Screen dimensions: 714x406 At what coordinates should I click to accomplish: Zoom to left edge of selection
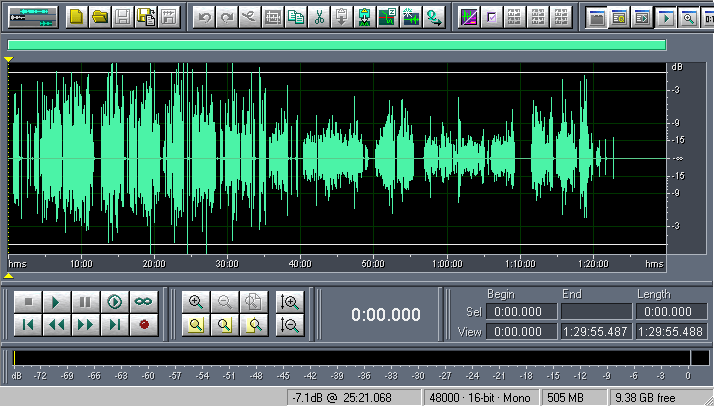pyautogui.click(x=224, y=325)
